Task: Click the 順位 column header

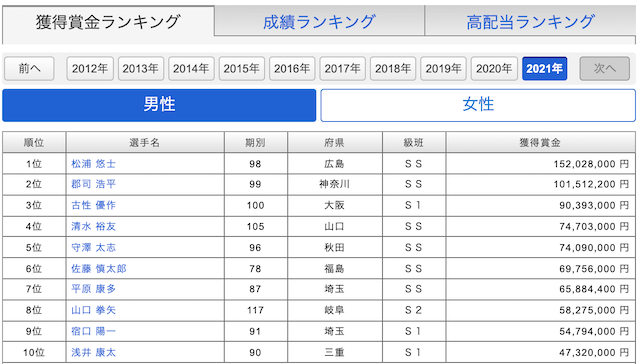Action: (34, 142)
